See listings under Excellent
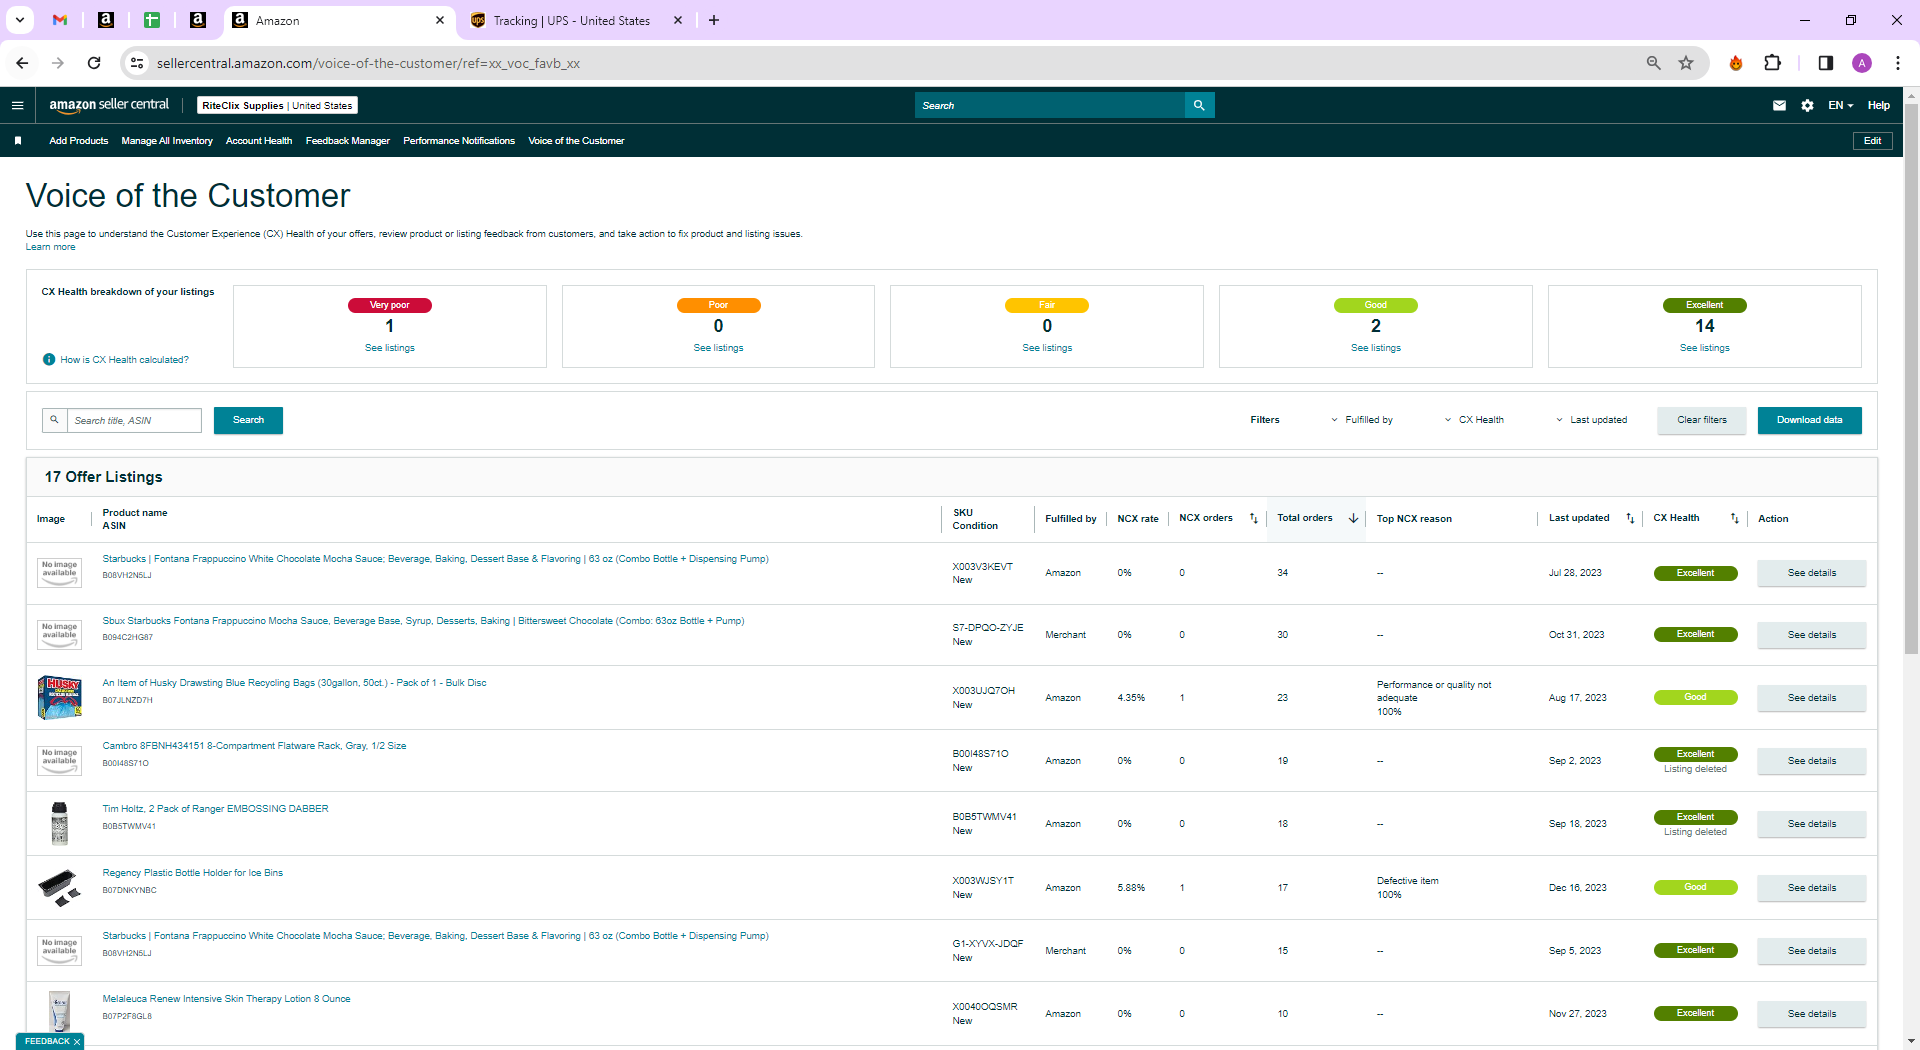 1705,348
